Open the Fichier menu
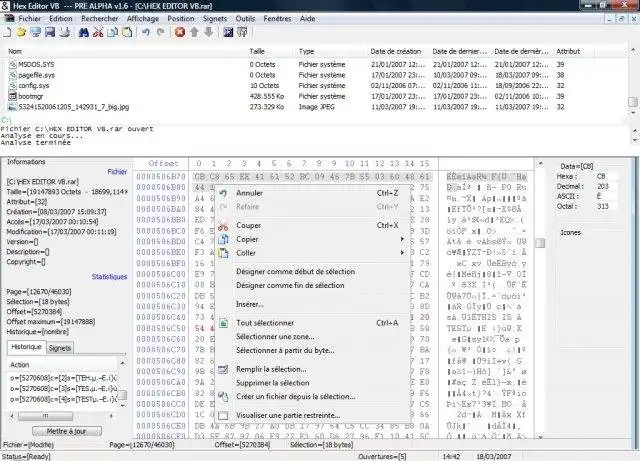The height and width of the screenshot is (461, 640). point(29,18)
